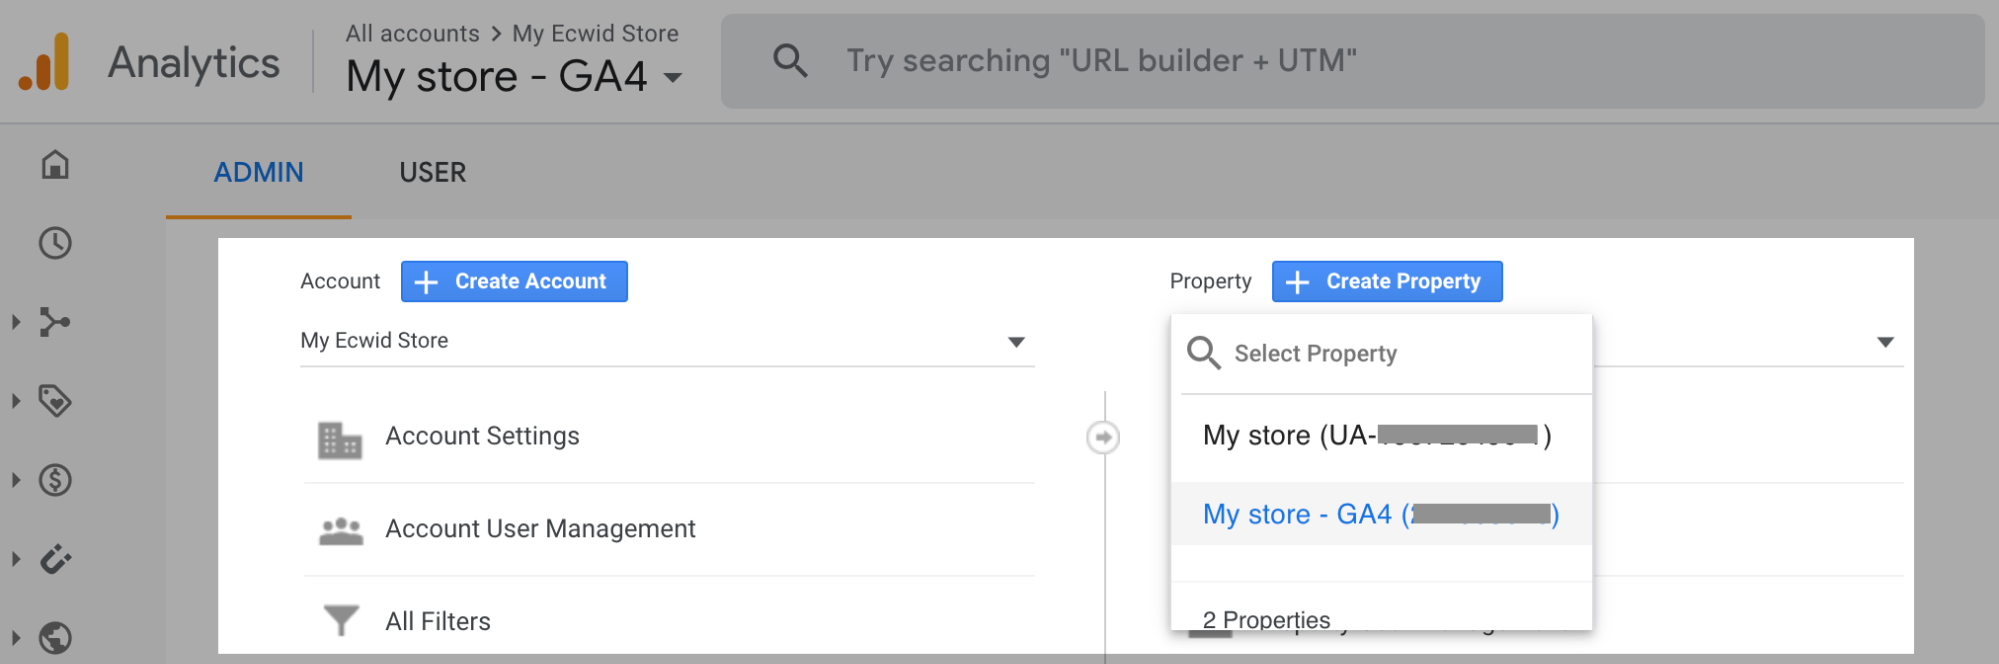Open the Demographics globe icon in sidebar
Image resolution: width=1999 pixels, height=664 pixels.
coord(55,637)
